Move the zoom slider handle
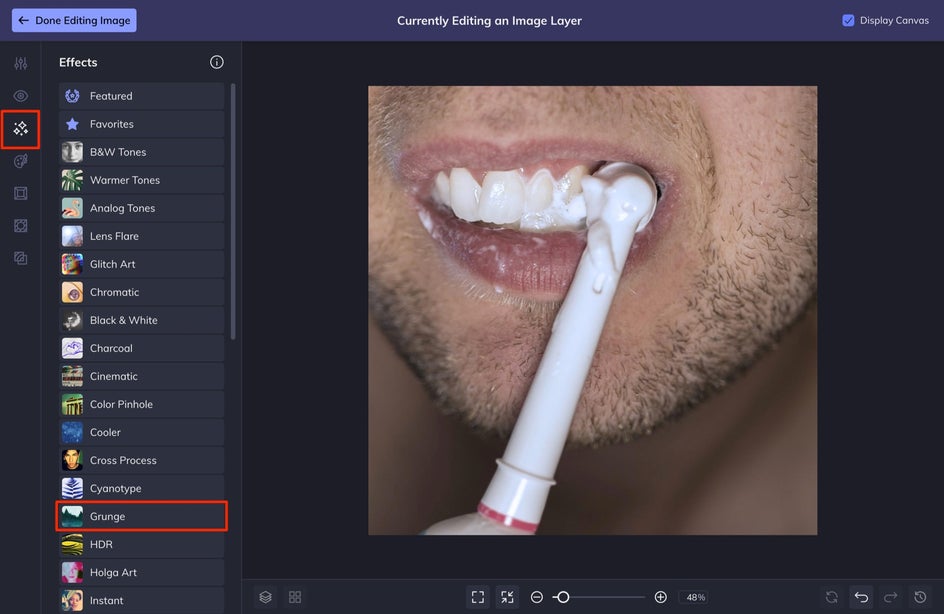Image resolution: width=944 pixels, height=614 pixels. click(563, 597)
